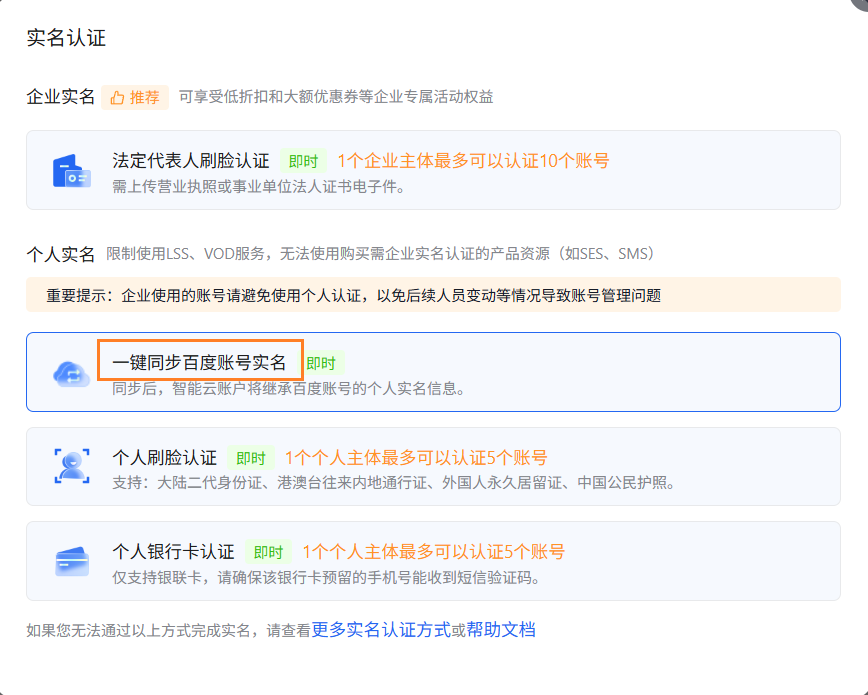The height and width of the screenshot is (695, 868).
Task: Select 个人刷脸认证 option
Action: pos(433,466)
